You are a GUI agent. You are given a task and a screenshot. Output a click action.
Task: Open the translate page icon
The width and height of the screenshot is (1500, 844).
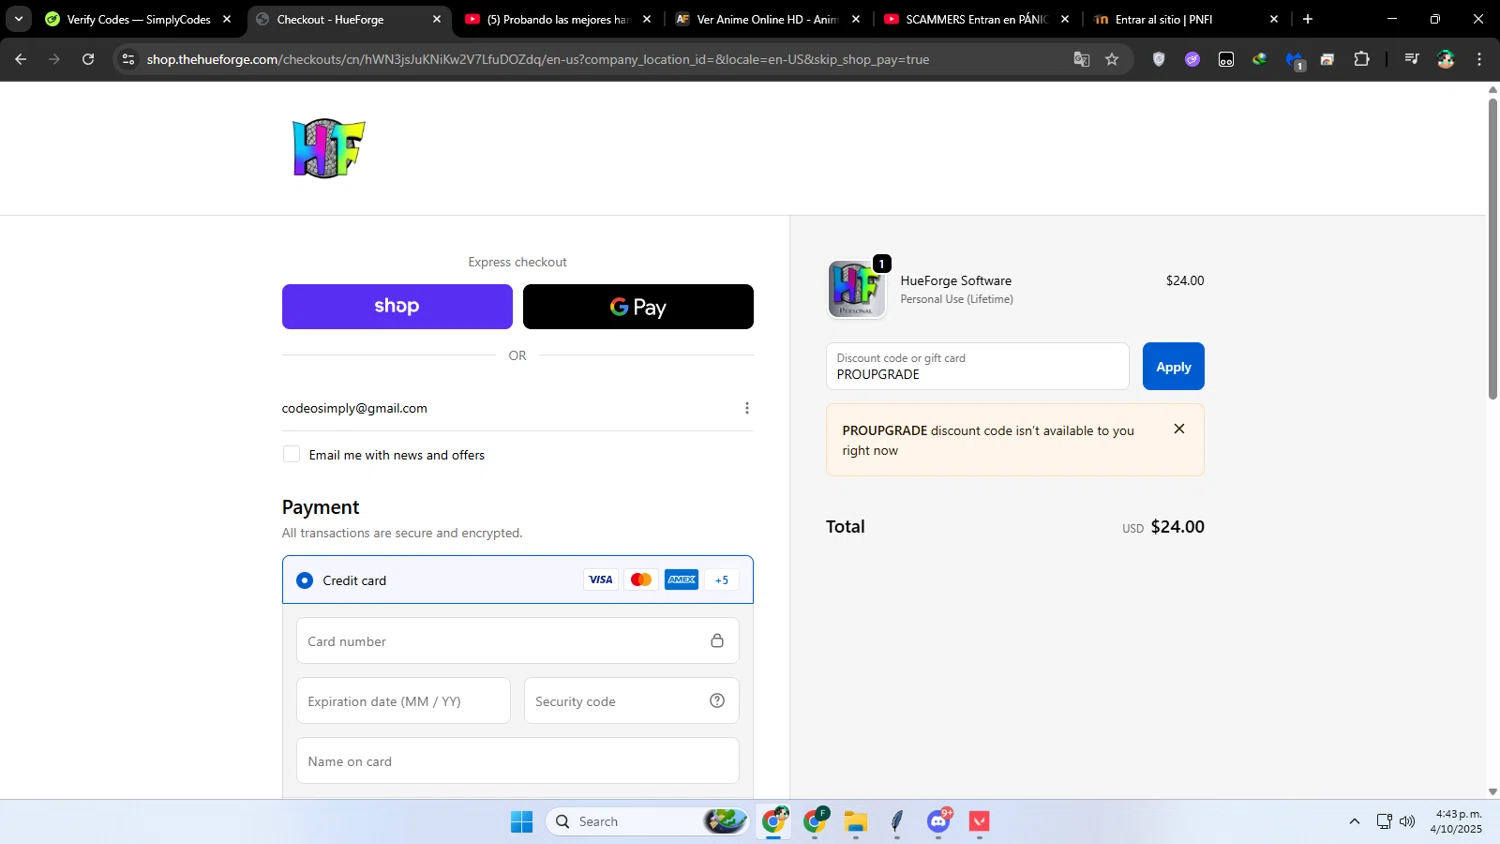click(1081, 59)
